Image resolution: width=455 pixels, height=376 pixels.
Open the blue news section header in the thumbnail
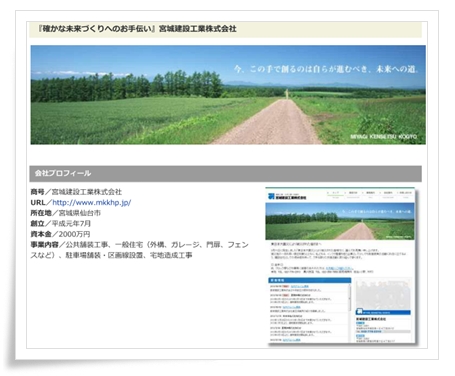(x=309, y=280)
